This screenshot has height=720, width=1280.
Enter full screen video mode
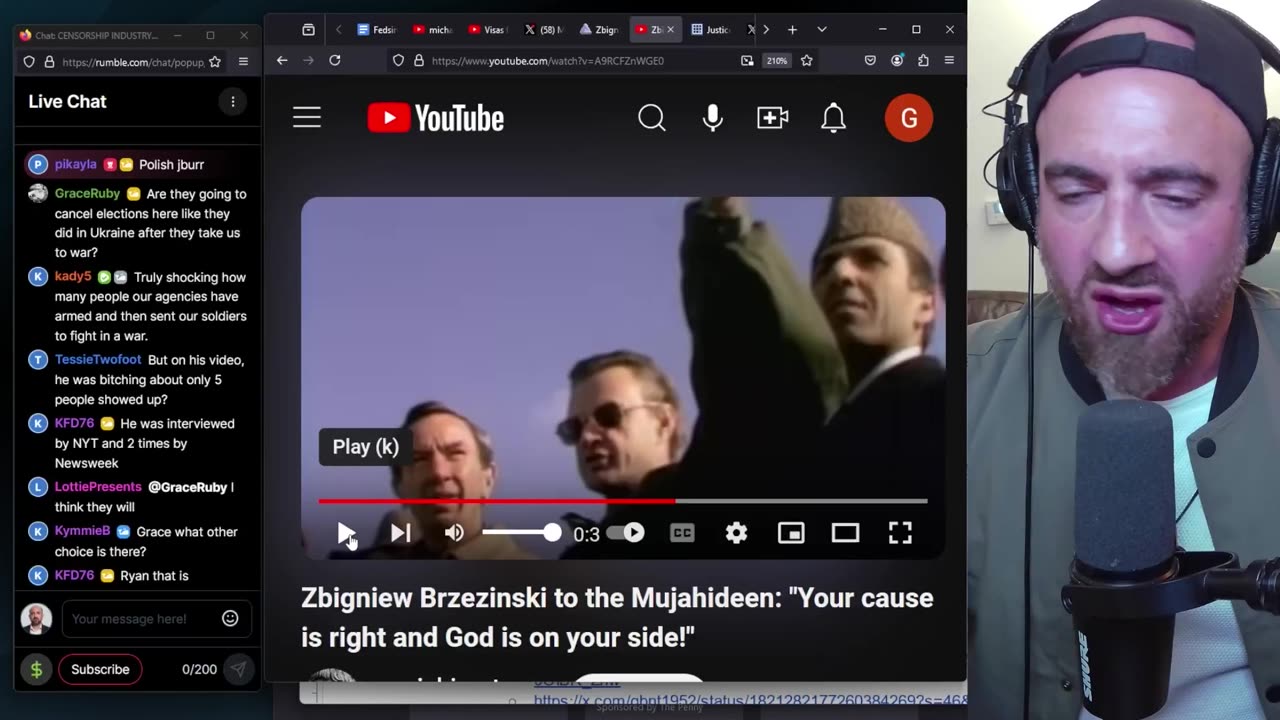pyautogui.click(x=900, y=533)
